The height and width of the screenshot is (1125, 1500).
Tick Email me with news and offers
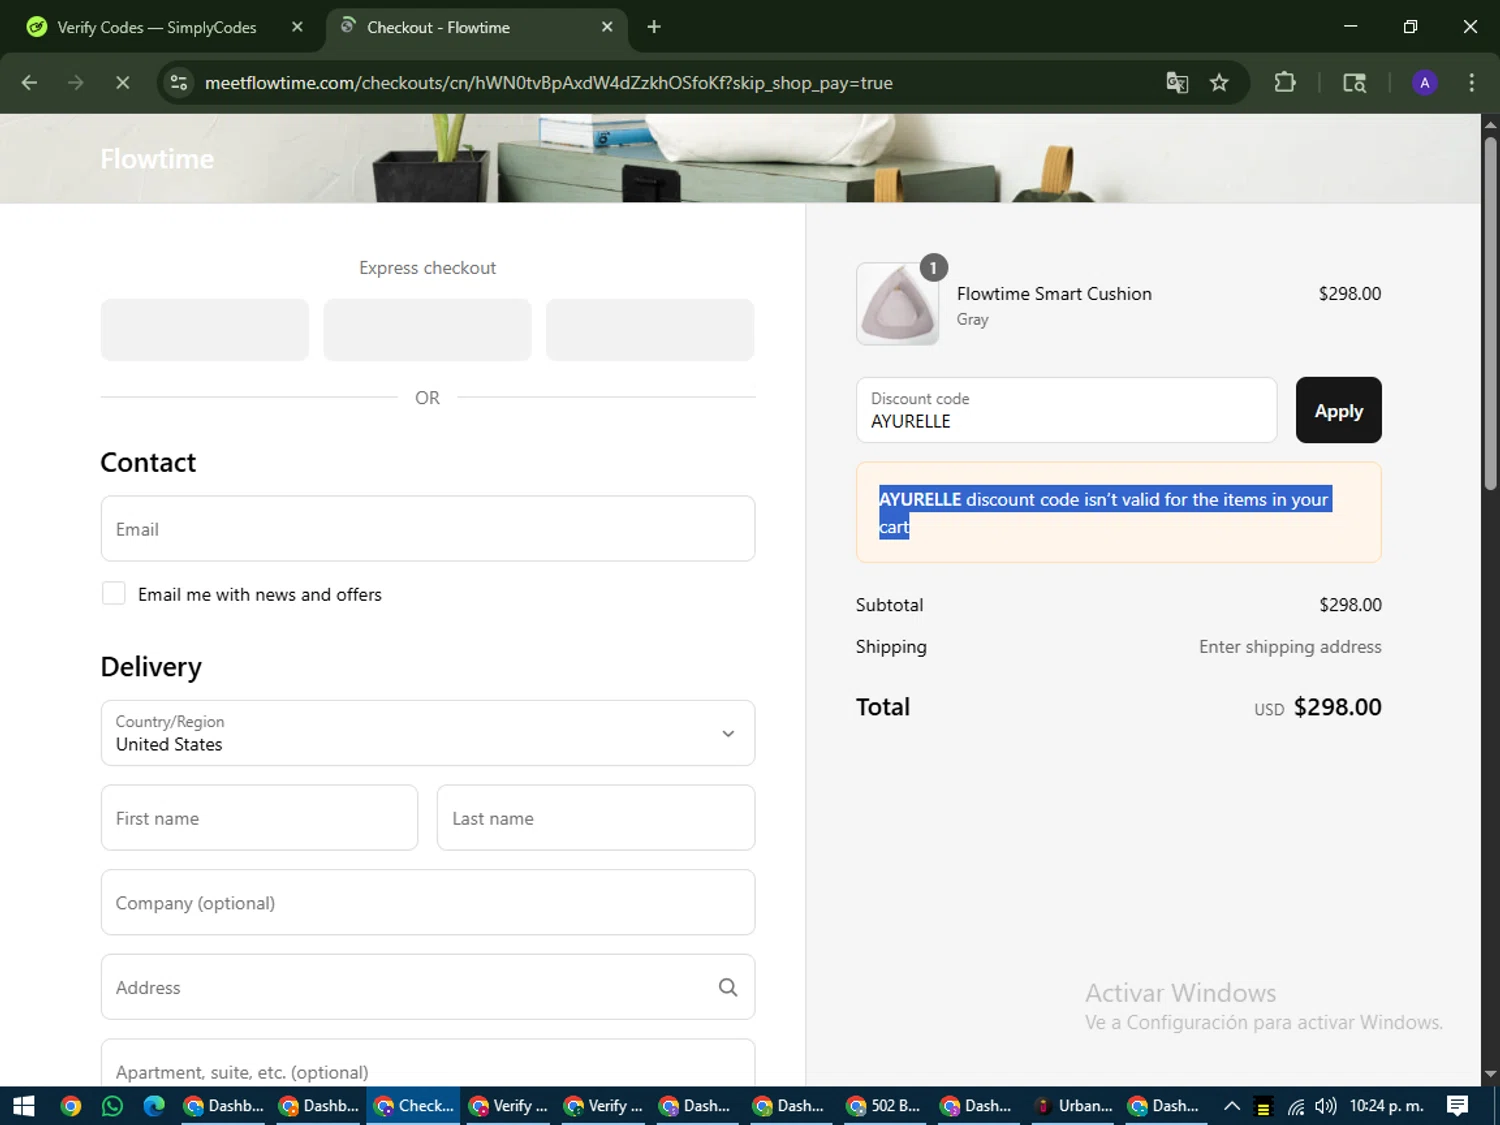click(114, 594)
